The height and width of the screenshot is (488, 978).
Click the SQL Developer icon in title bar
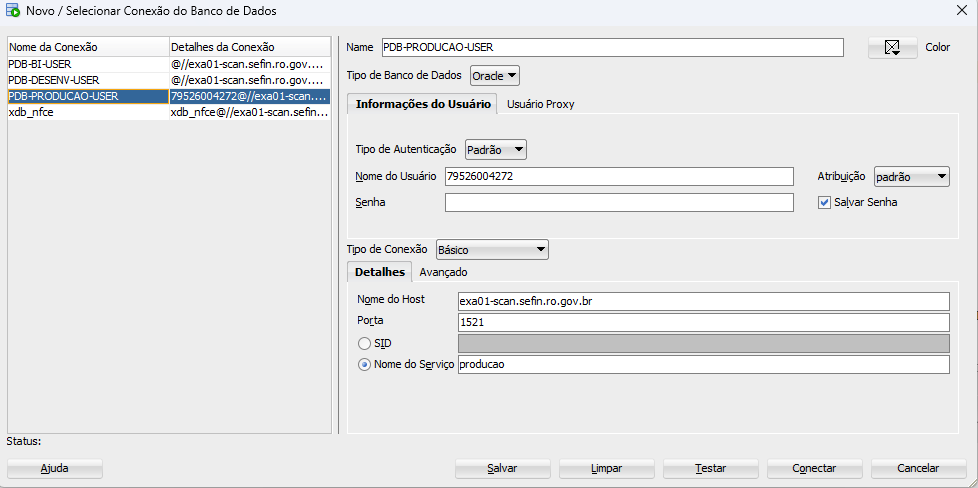click(x=14, y=11)
